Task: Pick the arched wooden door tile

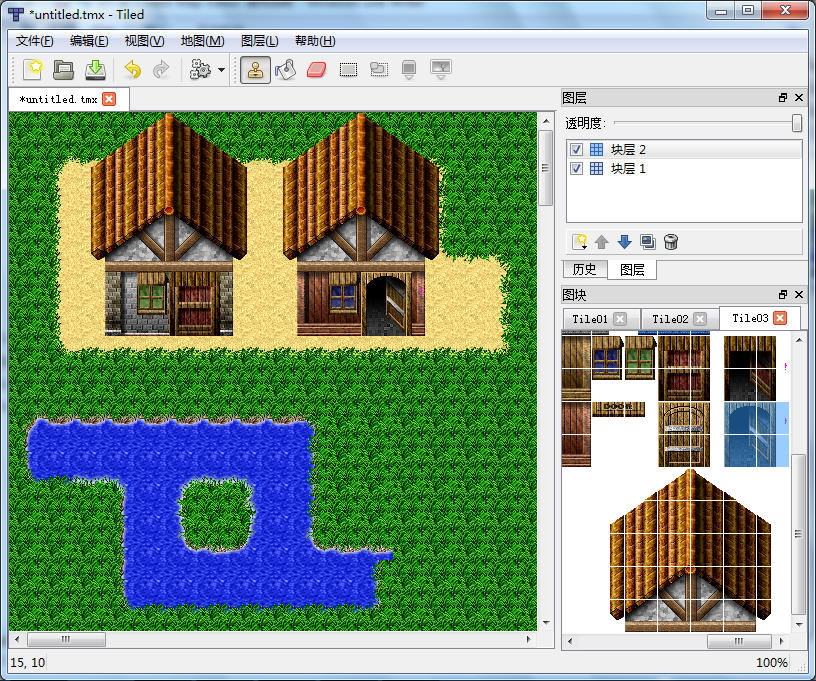Action: 684,434
